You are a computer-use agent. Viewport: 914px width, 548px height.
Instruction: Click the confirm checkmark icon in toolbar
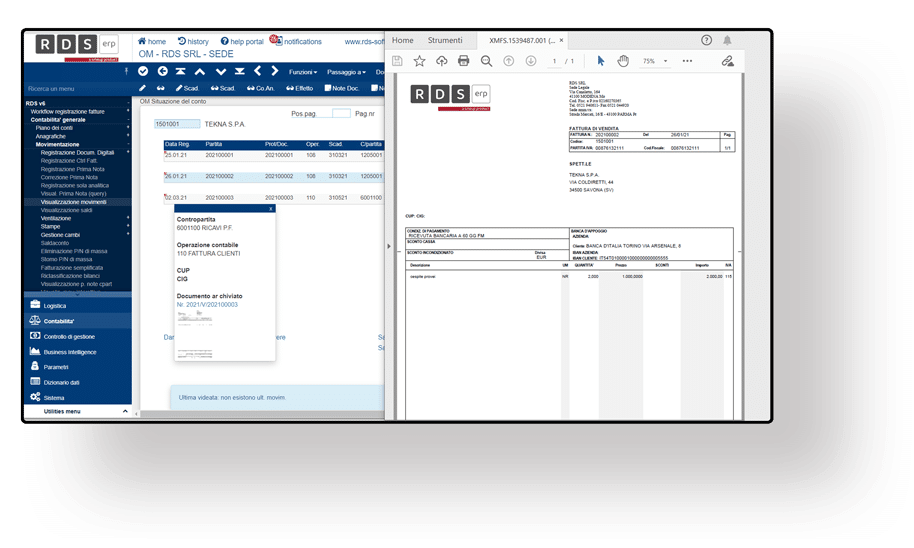(143, 72)
